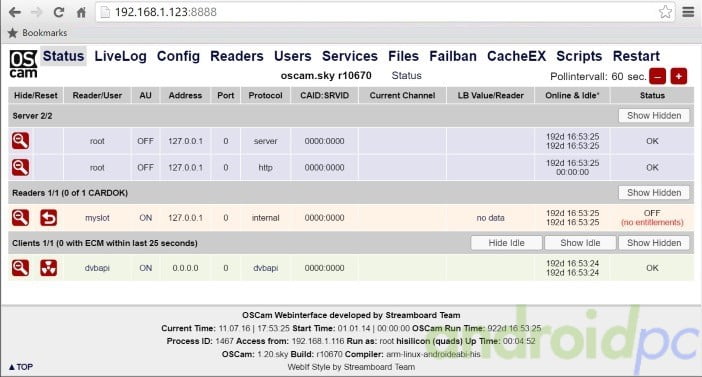Open the Config menu
Screen dimensions: 702x377
pyautogui.click(x=178, y=56)
